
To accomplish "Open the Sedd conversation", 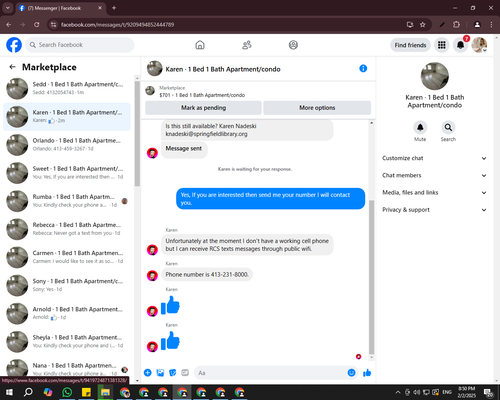I will 67,88.
